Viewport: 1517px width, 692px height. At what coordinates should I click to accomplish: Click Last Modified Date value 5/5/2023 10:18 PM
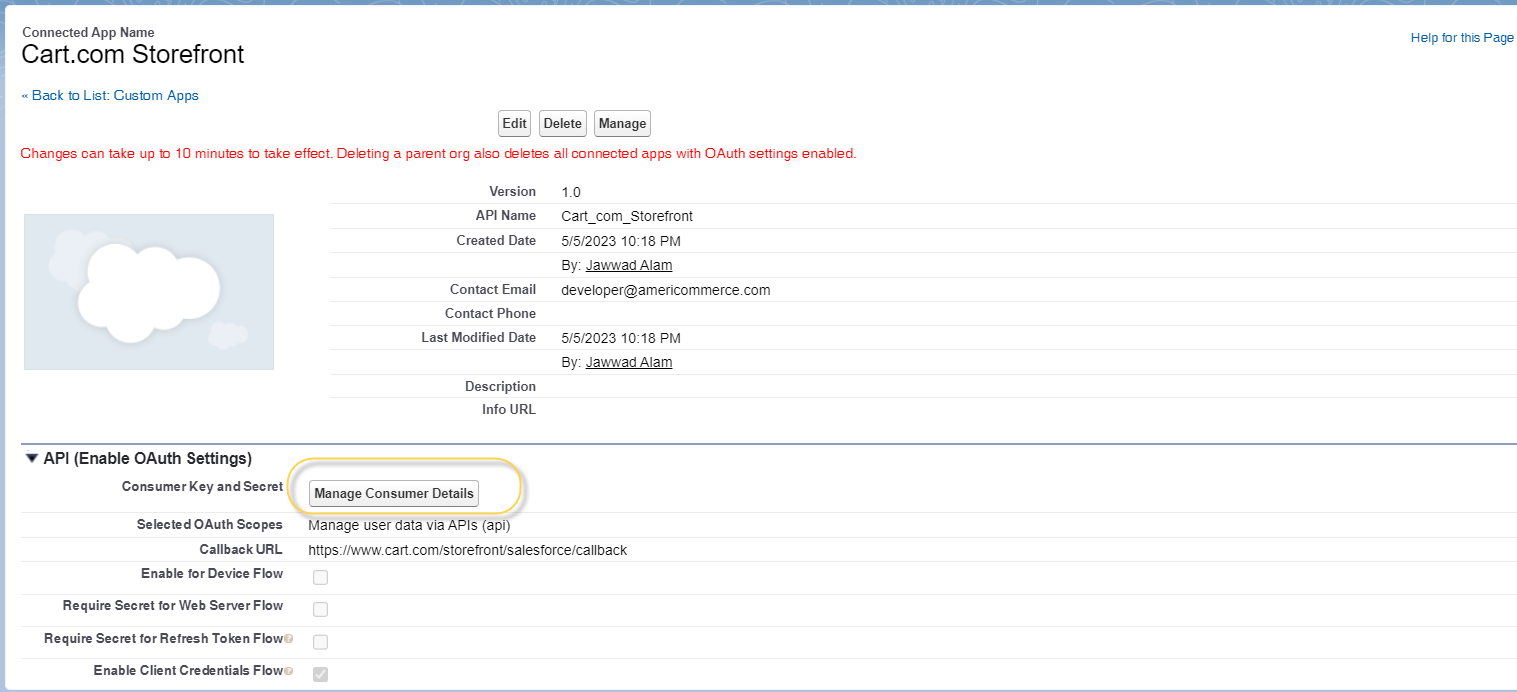(x=621, y=338)
